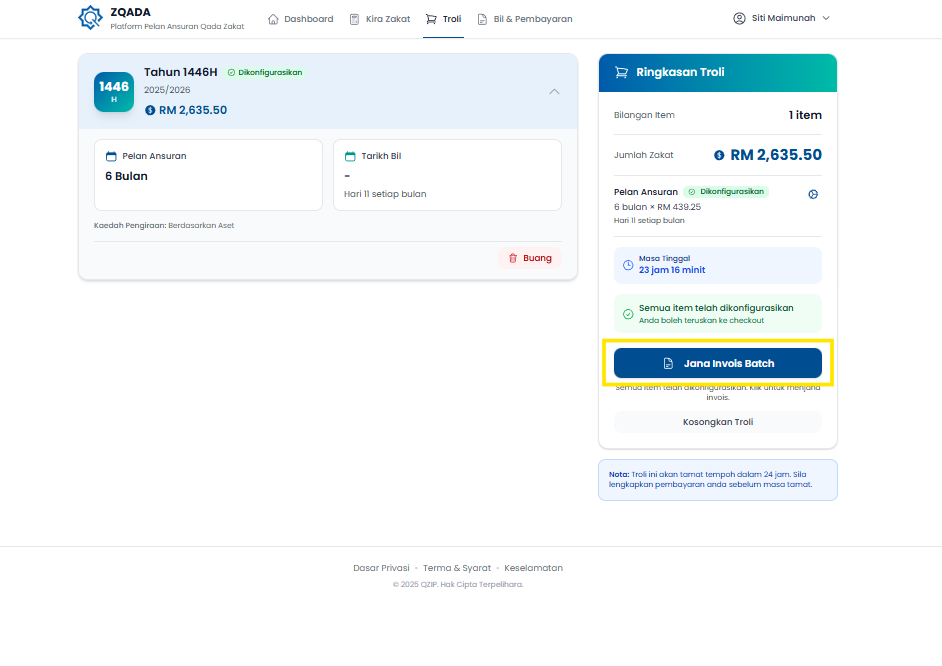Image resolution: width=942 pixels, height=666 pixels.
Task: Open installment plan settings gear icon
Action: 813,194
